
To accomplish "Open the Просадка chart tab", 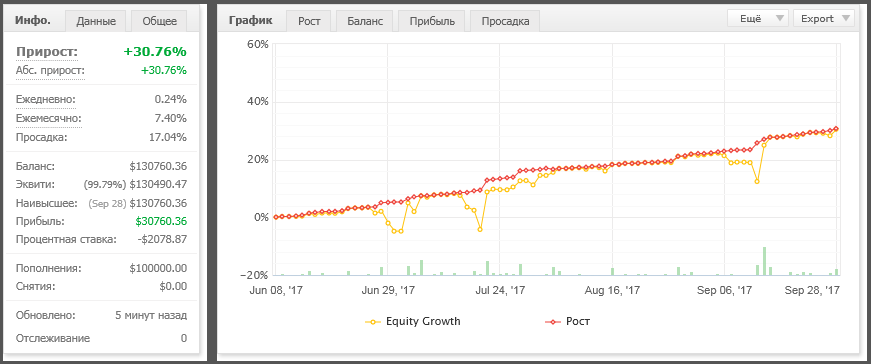I will click(505, 21).
